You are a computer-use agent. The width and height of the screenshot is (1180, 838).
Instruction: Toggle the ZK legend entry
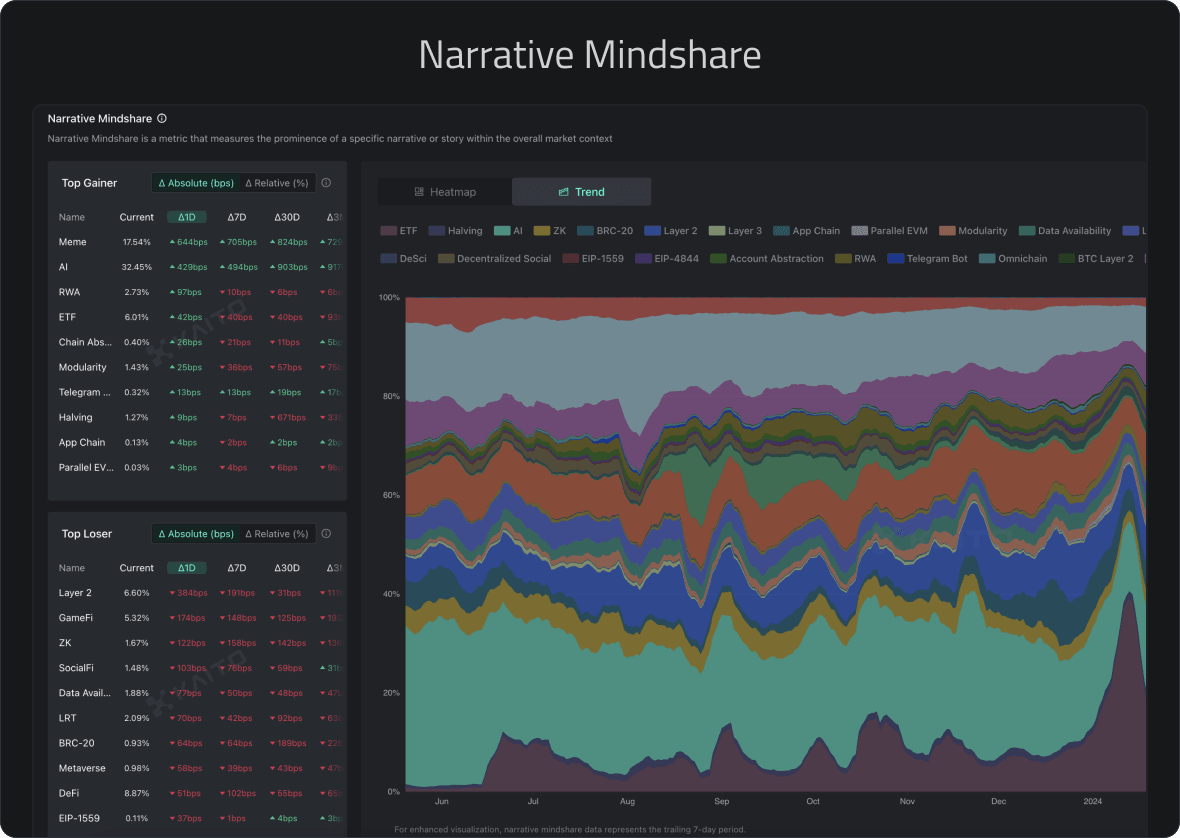coord(549,231)
